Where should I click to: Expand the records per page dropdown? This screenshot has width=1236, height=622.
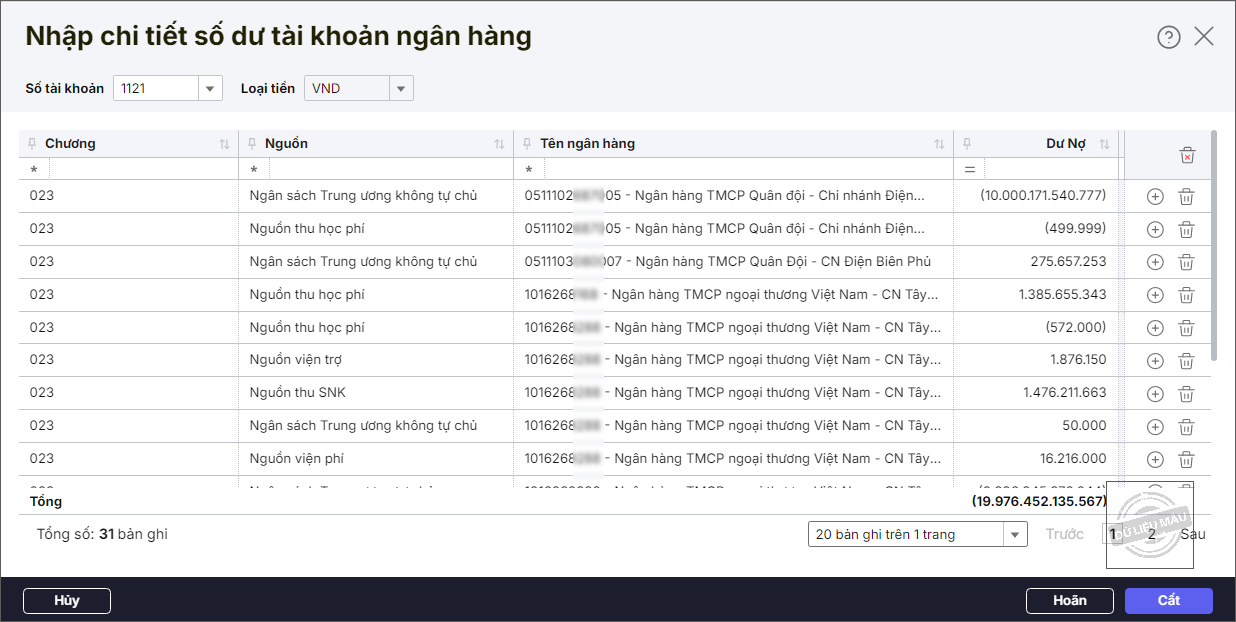point(1016,535)
